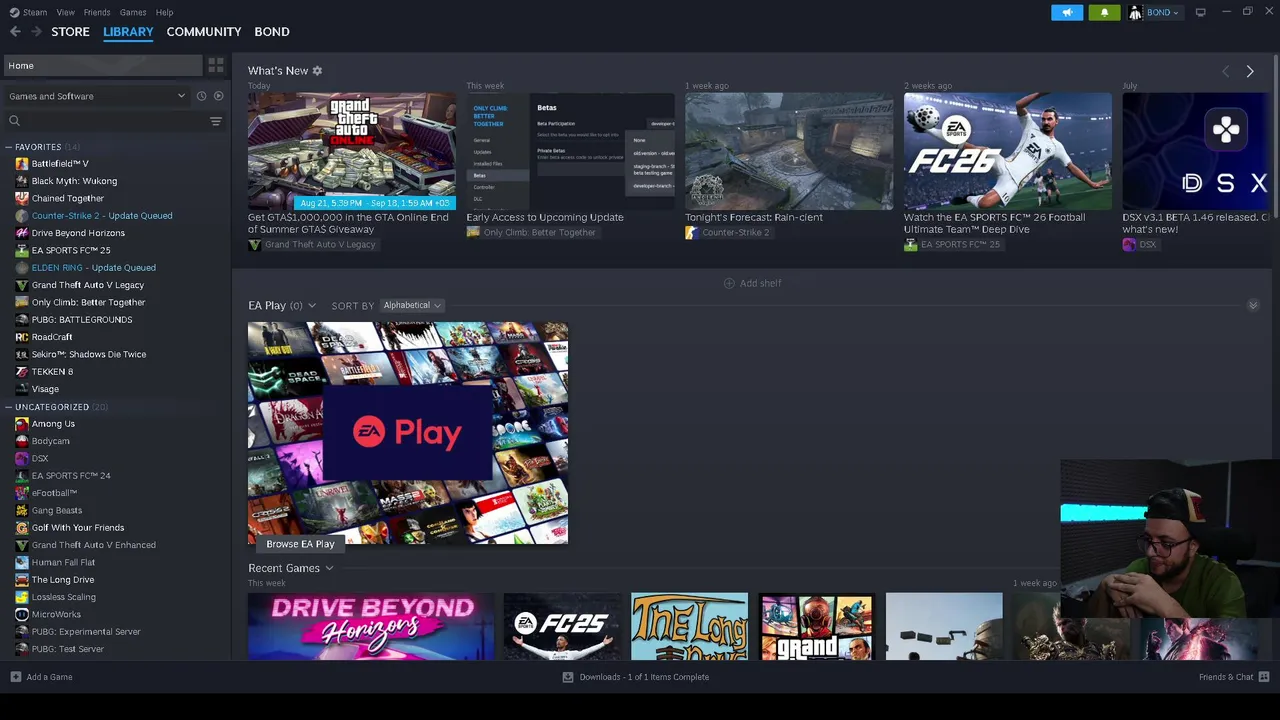Click the library search input field

coord(115,121)
